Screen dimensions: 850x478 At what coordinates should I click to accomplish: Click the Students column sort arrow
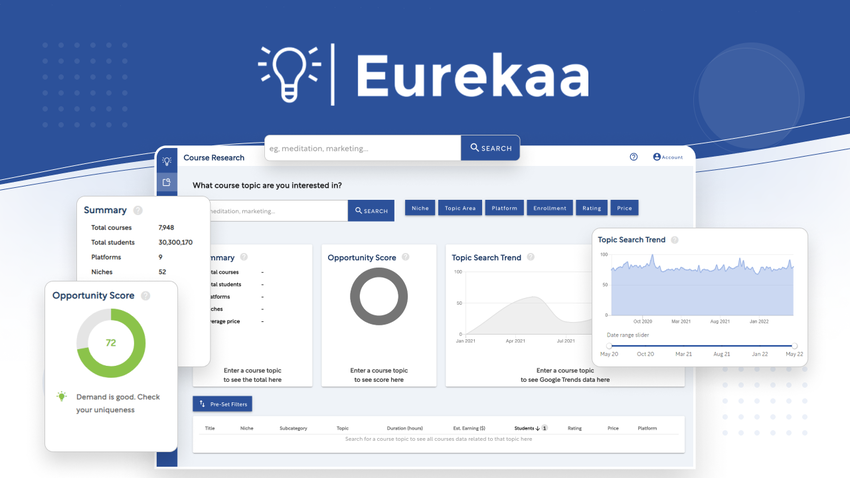[x=537, y=428]
